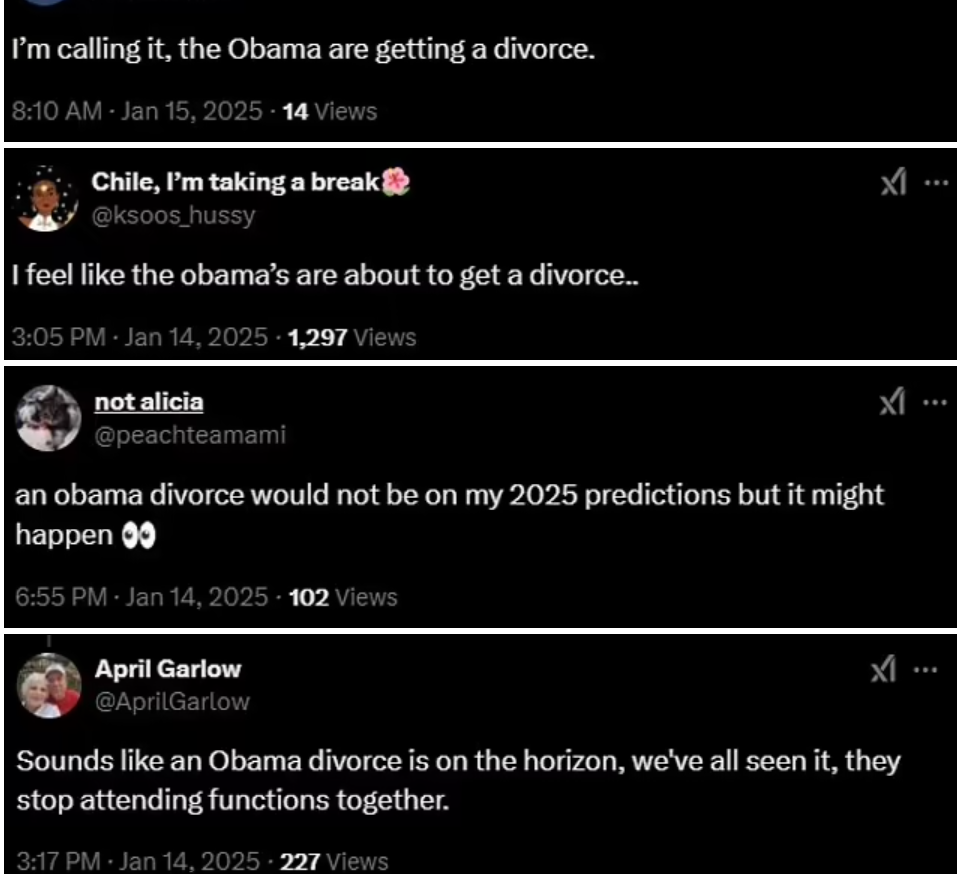Open the profile picture of @peachteamami
Viewport: 958px width, 874px height.
coord(48,418)
